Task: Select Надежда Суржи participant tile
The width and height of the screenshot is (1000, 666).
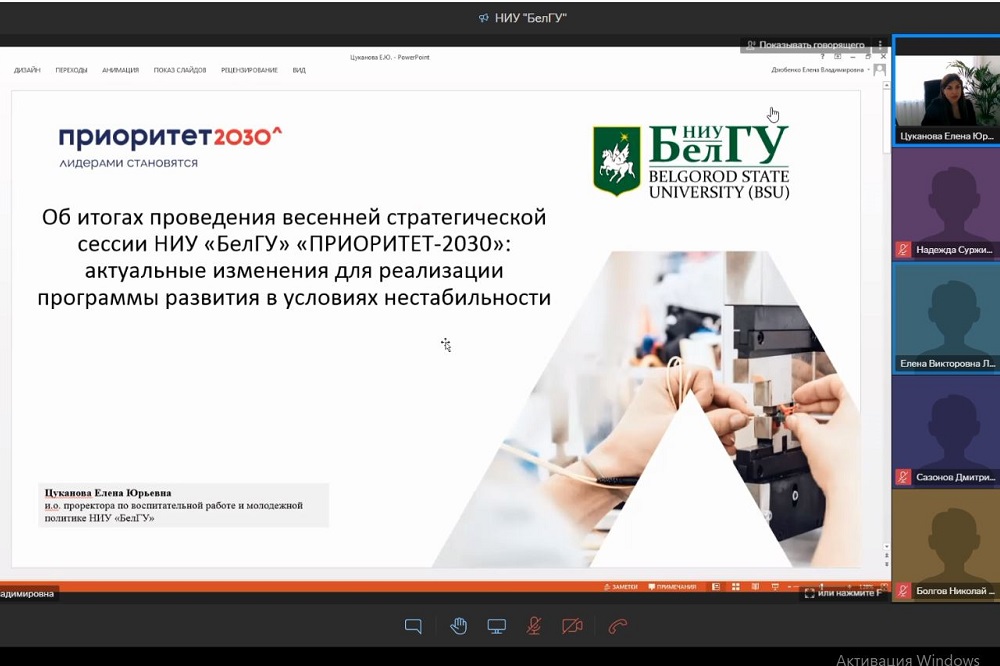Action: (x=945, y=205)
